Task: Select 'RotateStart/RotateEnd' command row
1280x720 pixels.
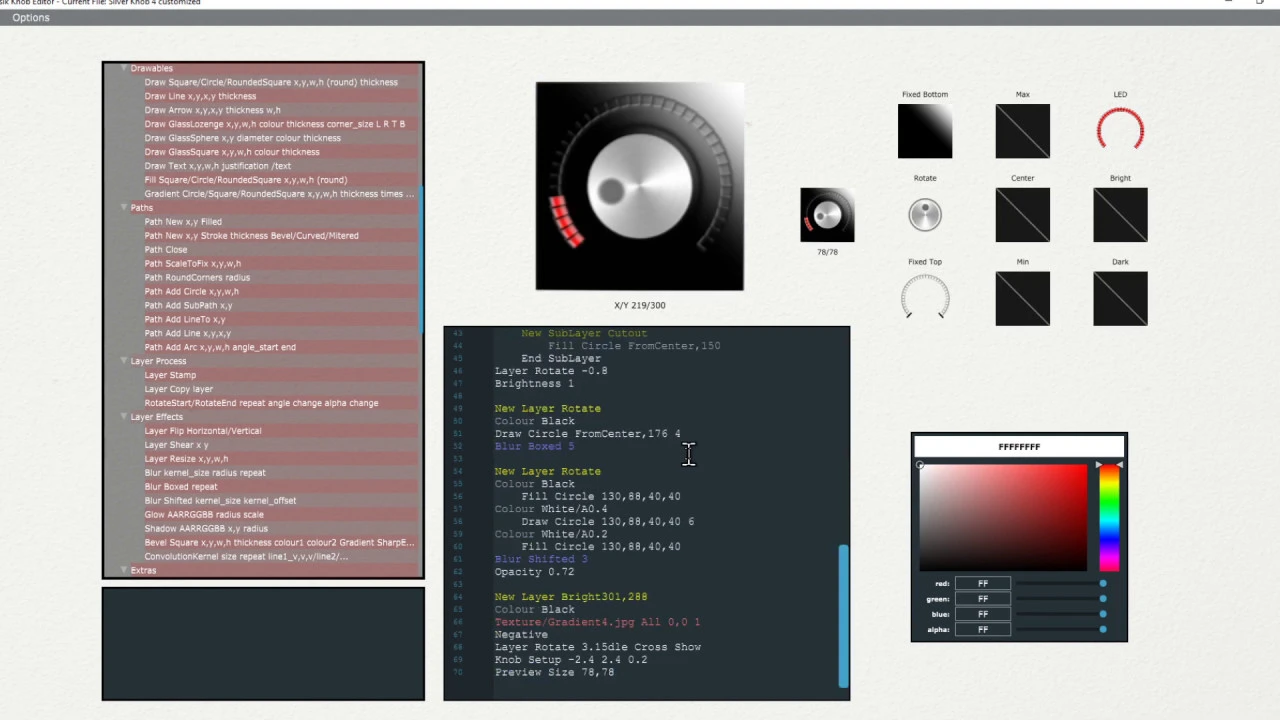Action: click(x=261, y=403)
